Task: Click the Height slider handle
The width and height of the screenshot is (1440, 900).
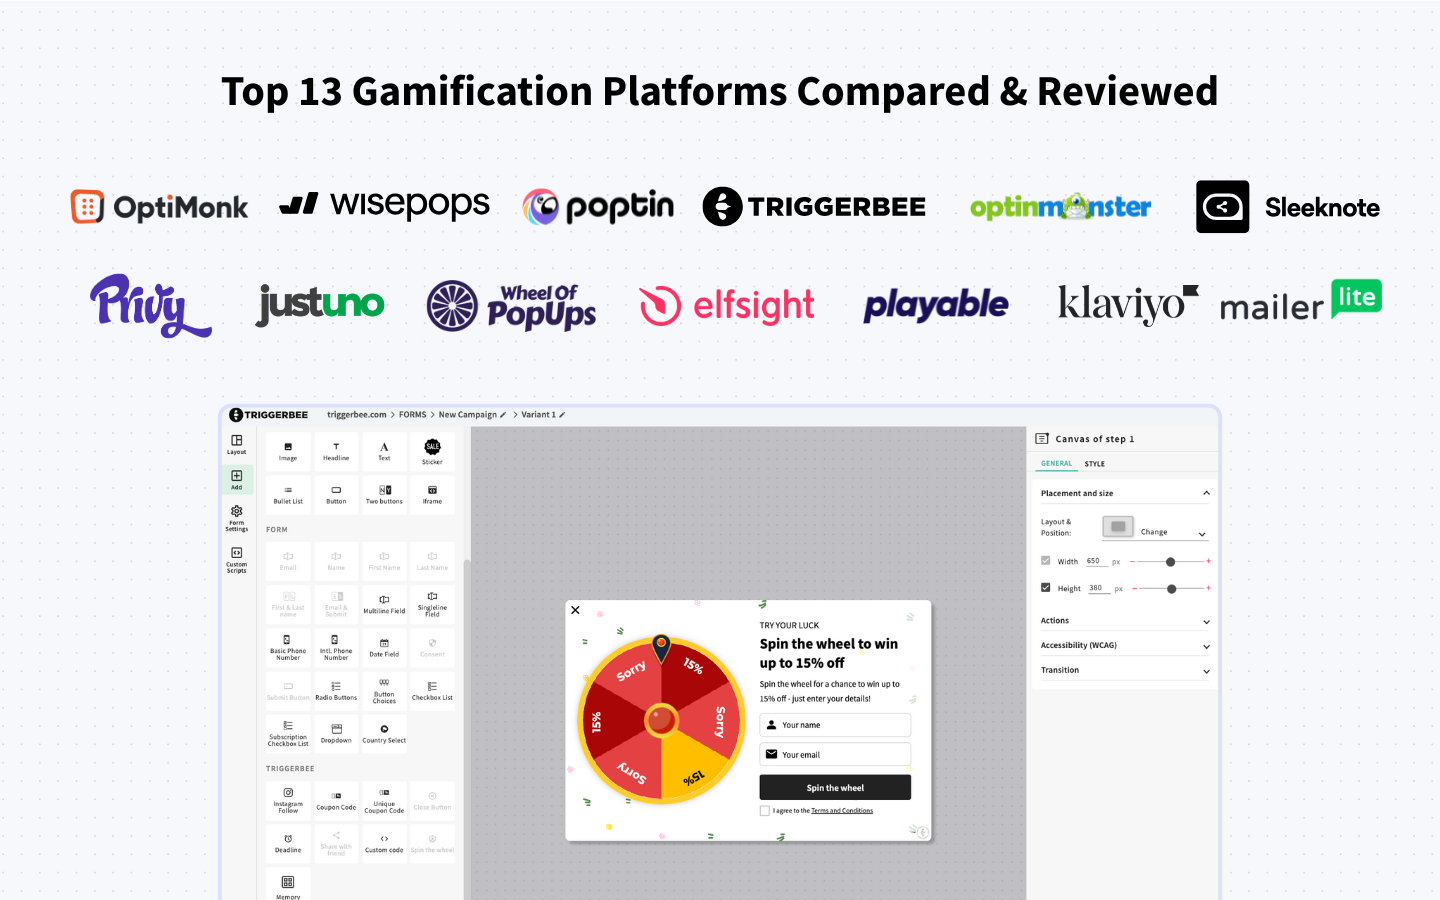Action: coord(1171,589)
